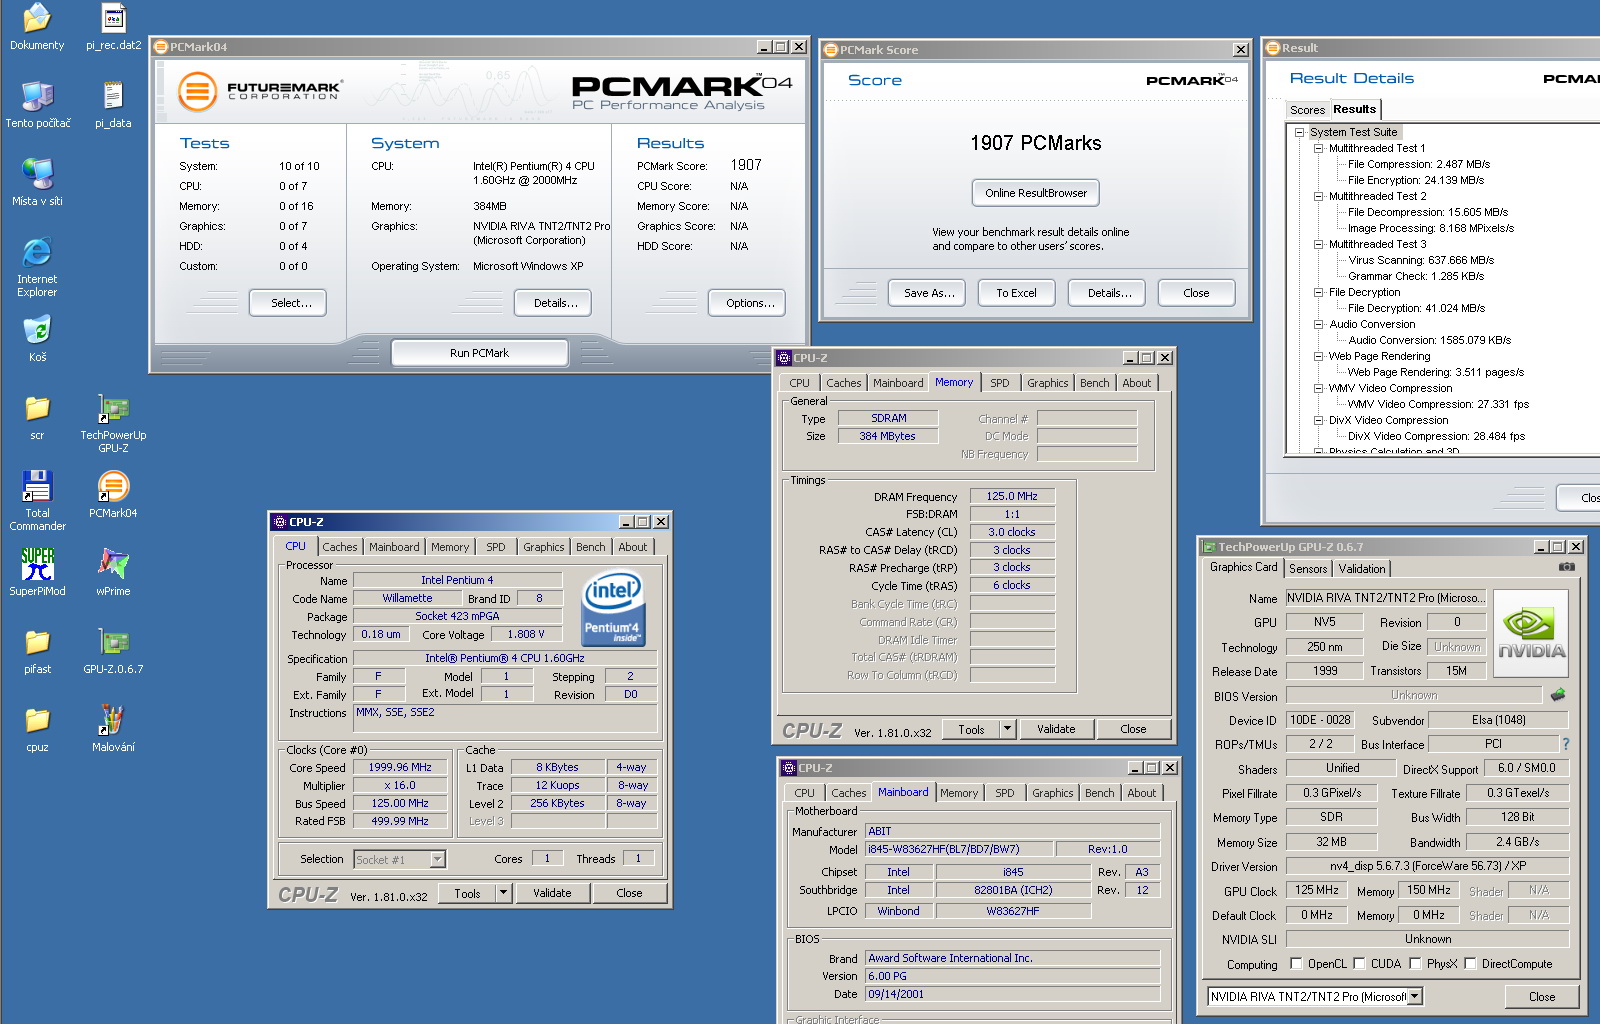1600x1024 pixels.
Task: Open Tools dropdown arrow in CPU-Z CPU window
Action: pos(504,893)
